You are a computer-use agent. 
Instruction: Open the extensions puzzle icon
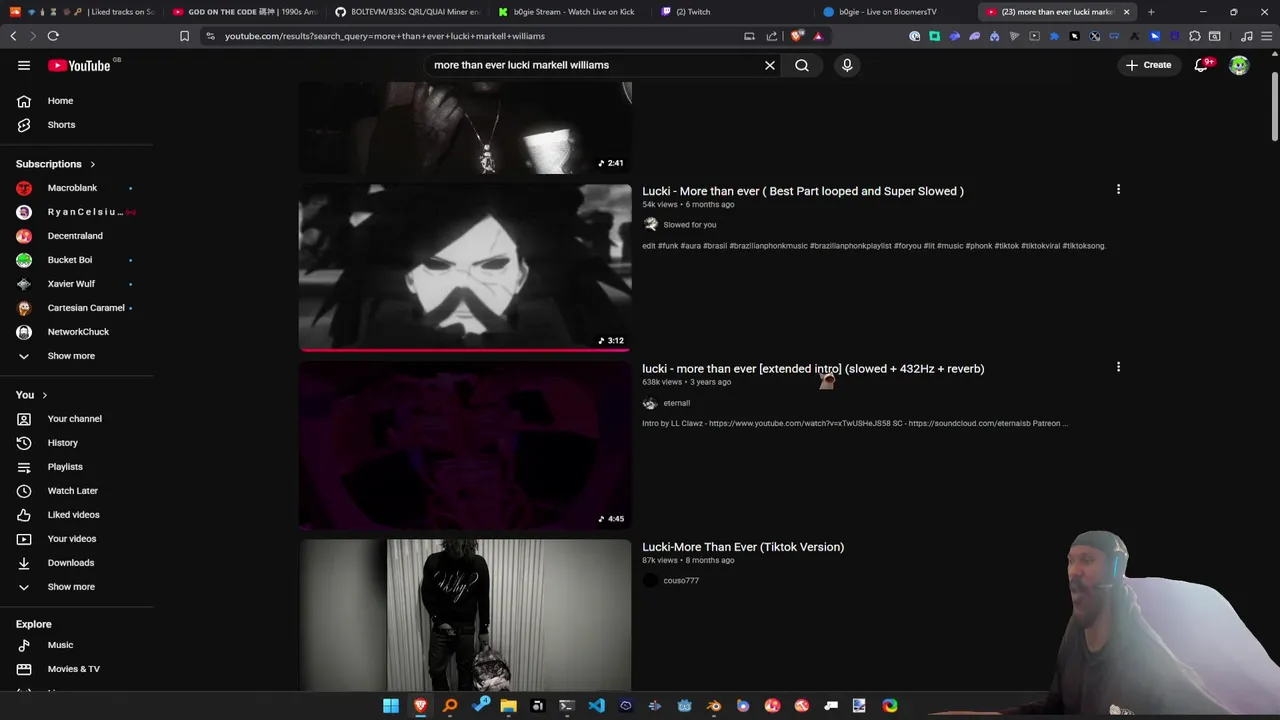(x=1194, y=36)
